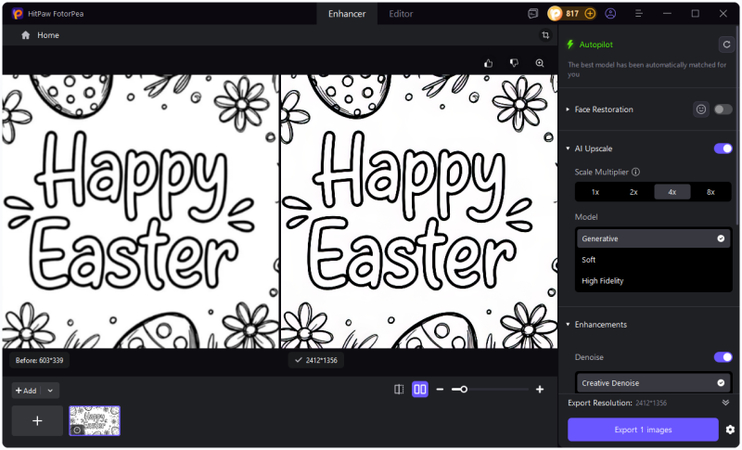The height and width of the screenshot is (450, 742).
Task: Toggle Face Restoration switch
Action: [723, 109]
